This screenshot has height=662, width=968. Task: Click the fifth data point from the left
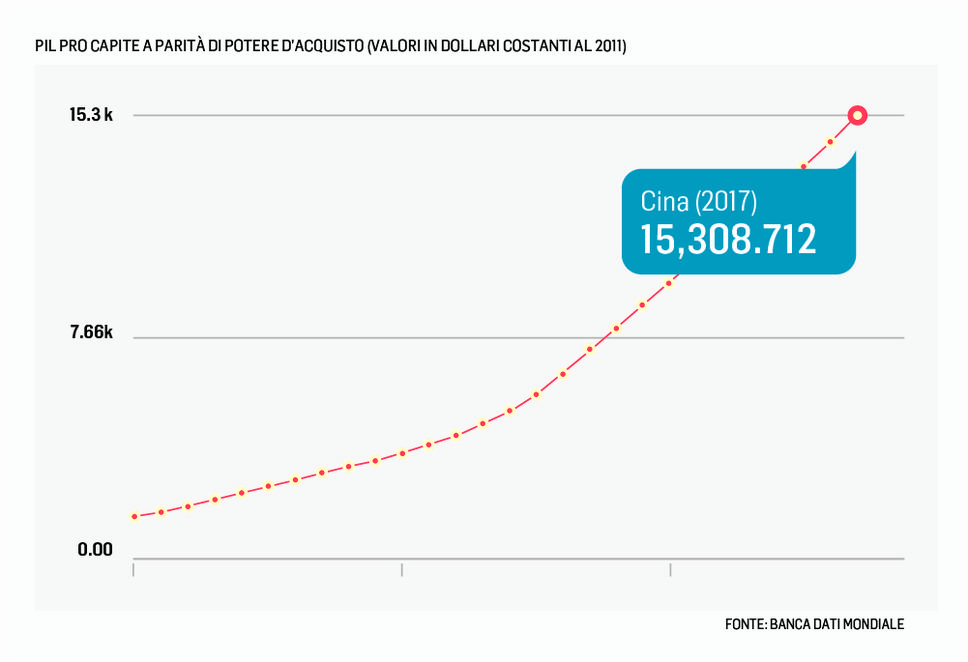tap(242, 493)
